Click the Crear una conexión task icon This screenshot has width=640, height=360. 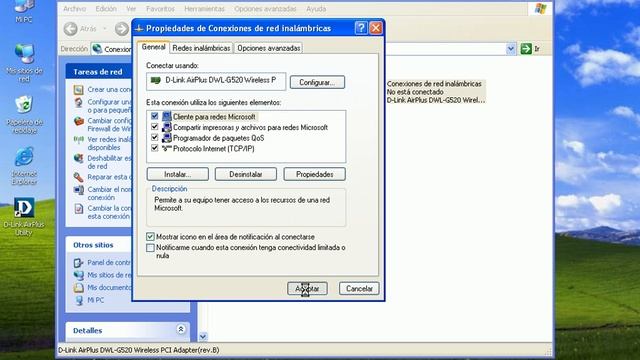(79, 89)
